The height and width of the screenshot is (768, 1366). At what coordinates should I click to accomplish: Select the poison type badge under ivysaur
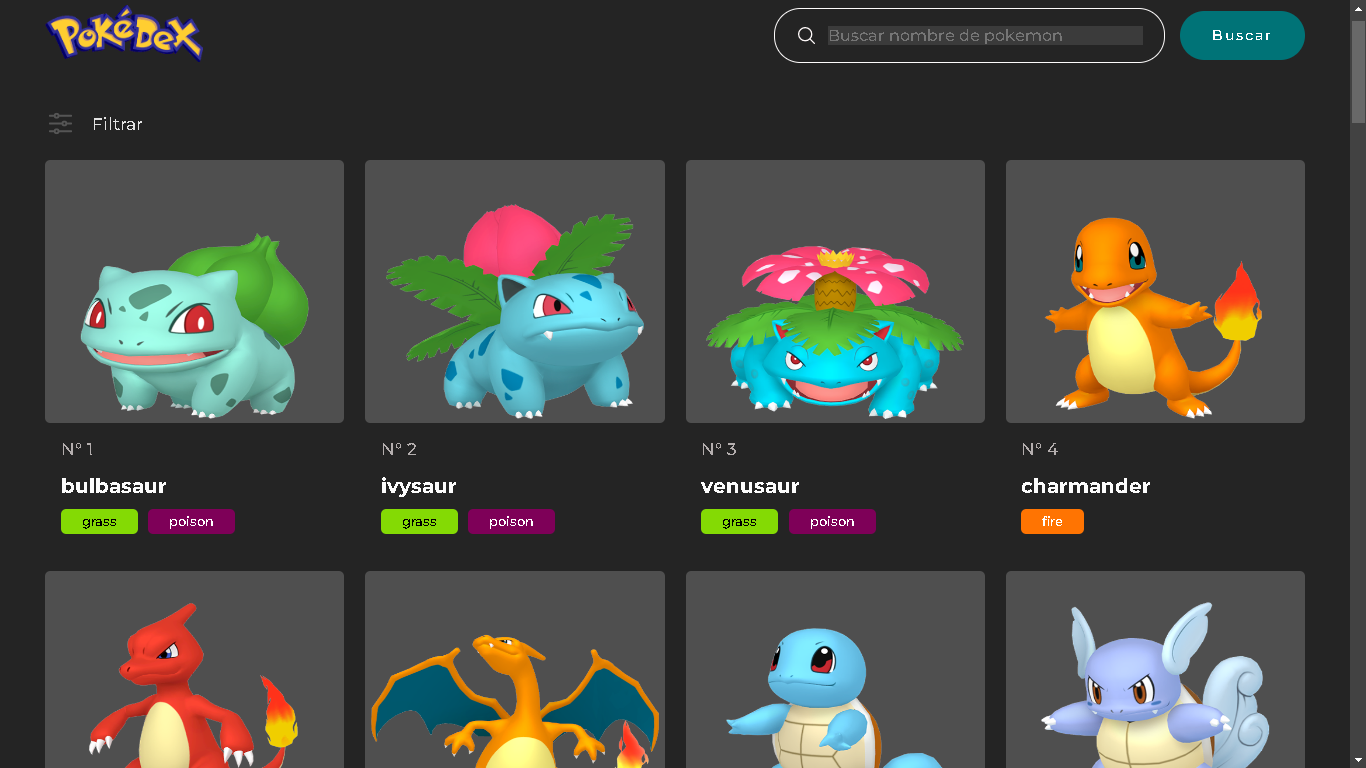click(x=511, y=521)
